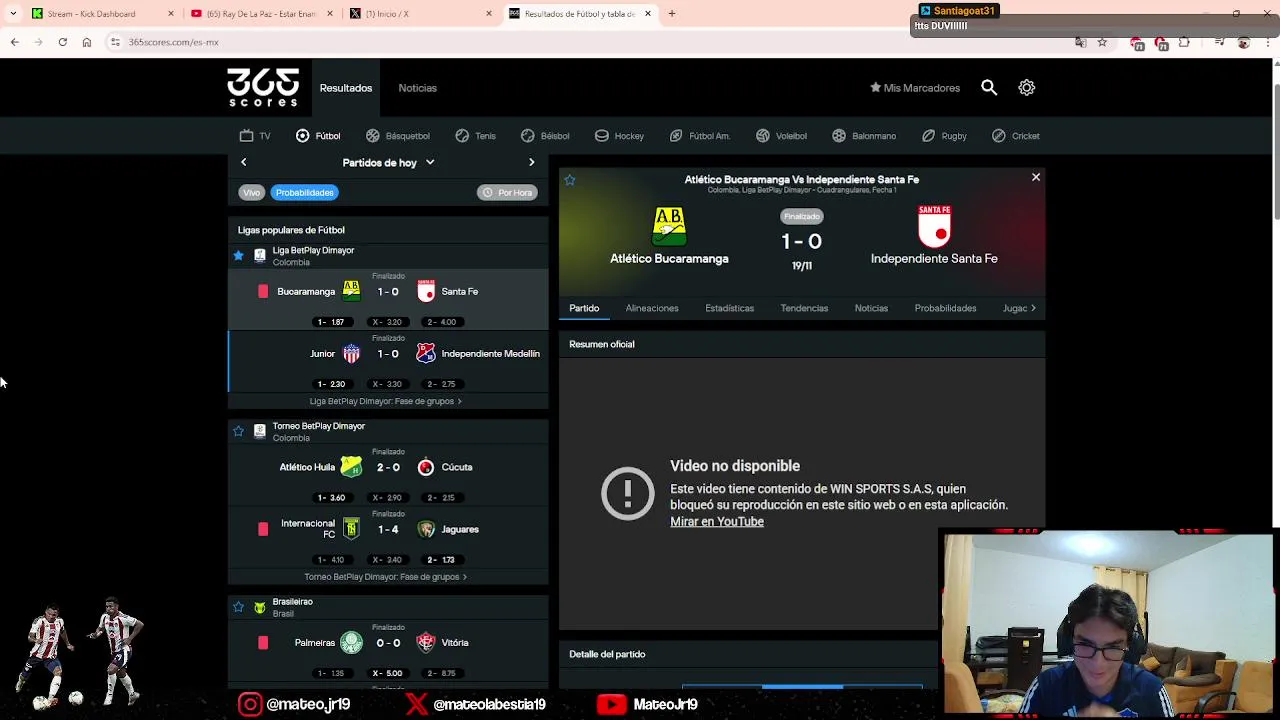Unfavorite Liga BetPlay Dimayor star
1280x720 pixels.
238,256
